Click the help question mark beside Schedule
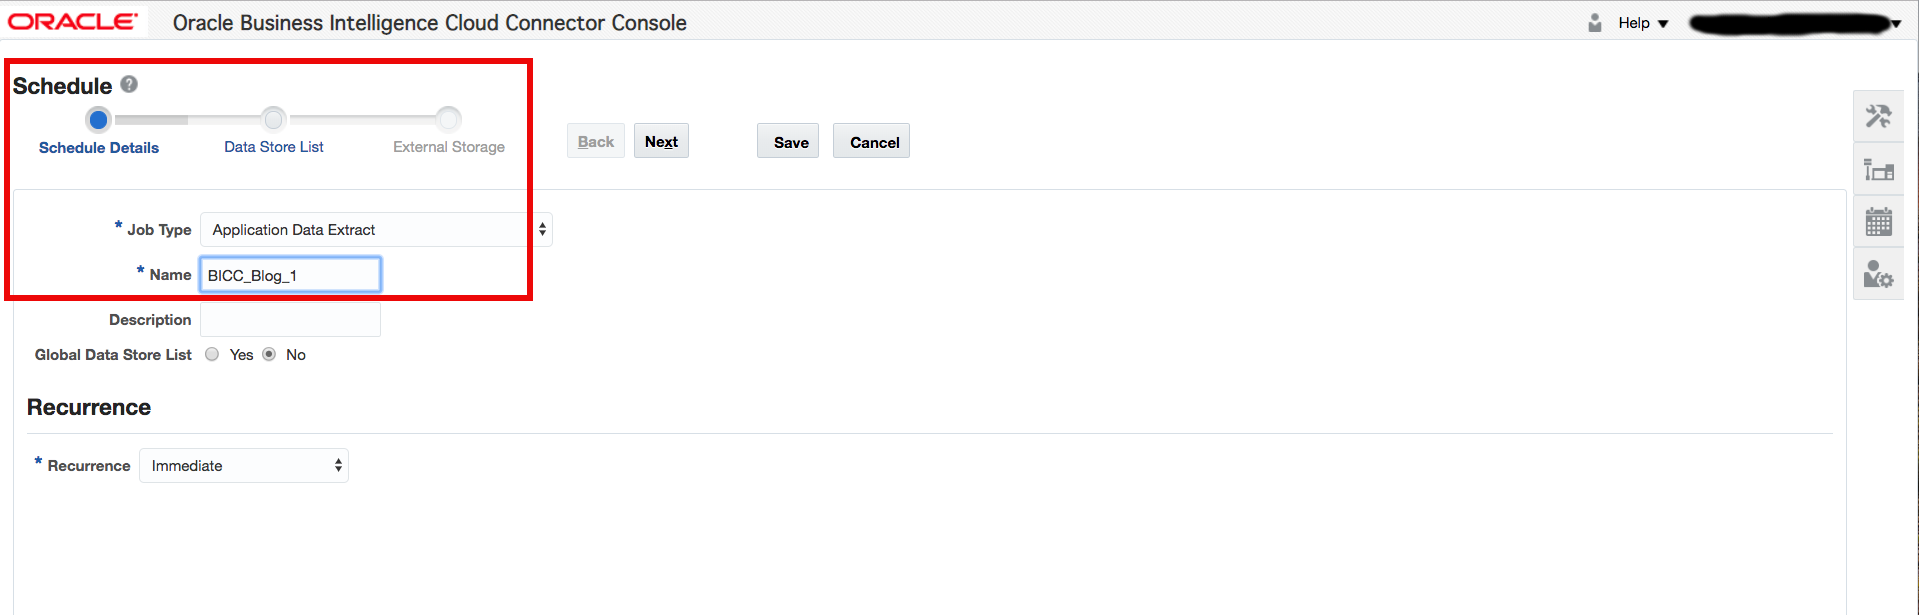1919x615 pixels. coord(129,85)
